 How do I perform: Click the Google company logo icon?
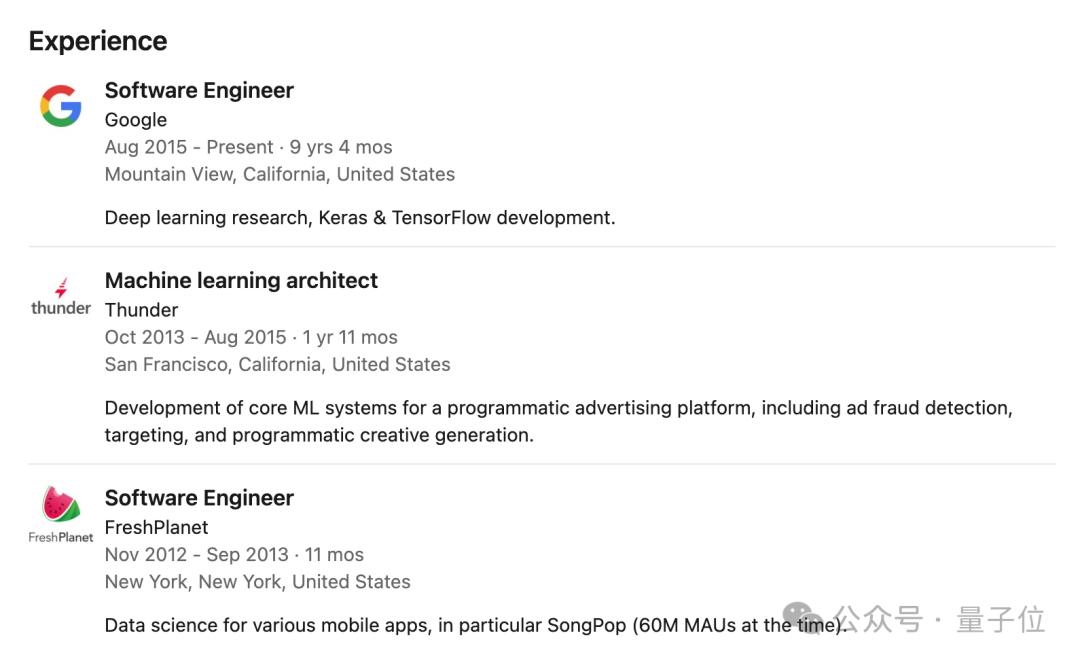pyautogui.click(x=61, y=106)
